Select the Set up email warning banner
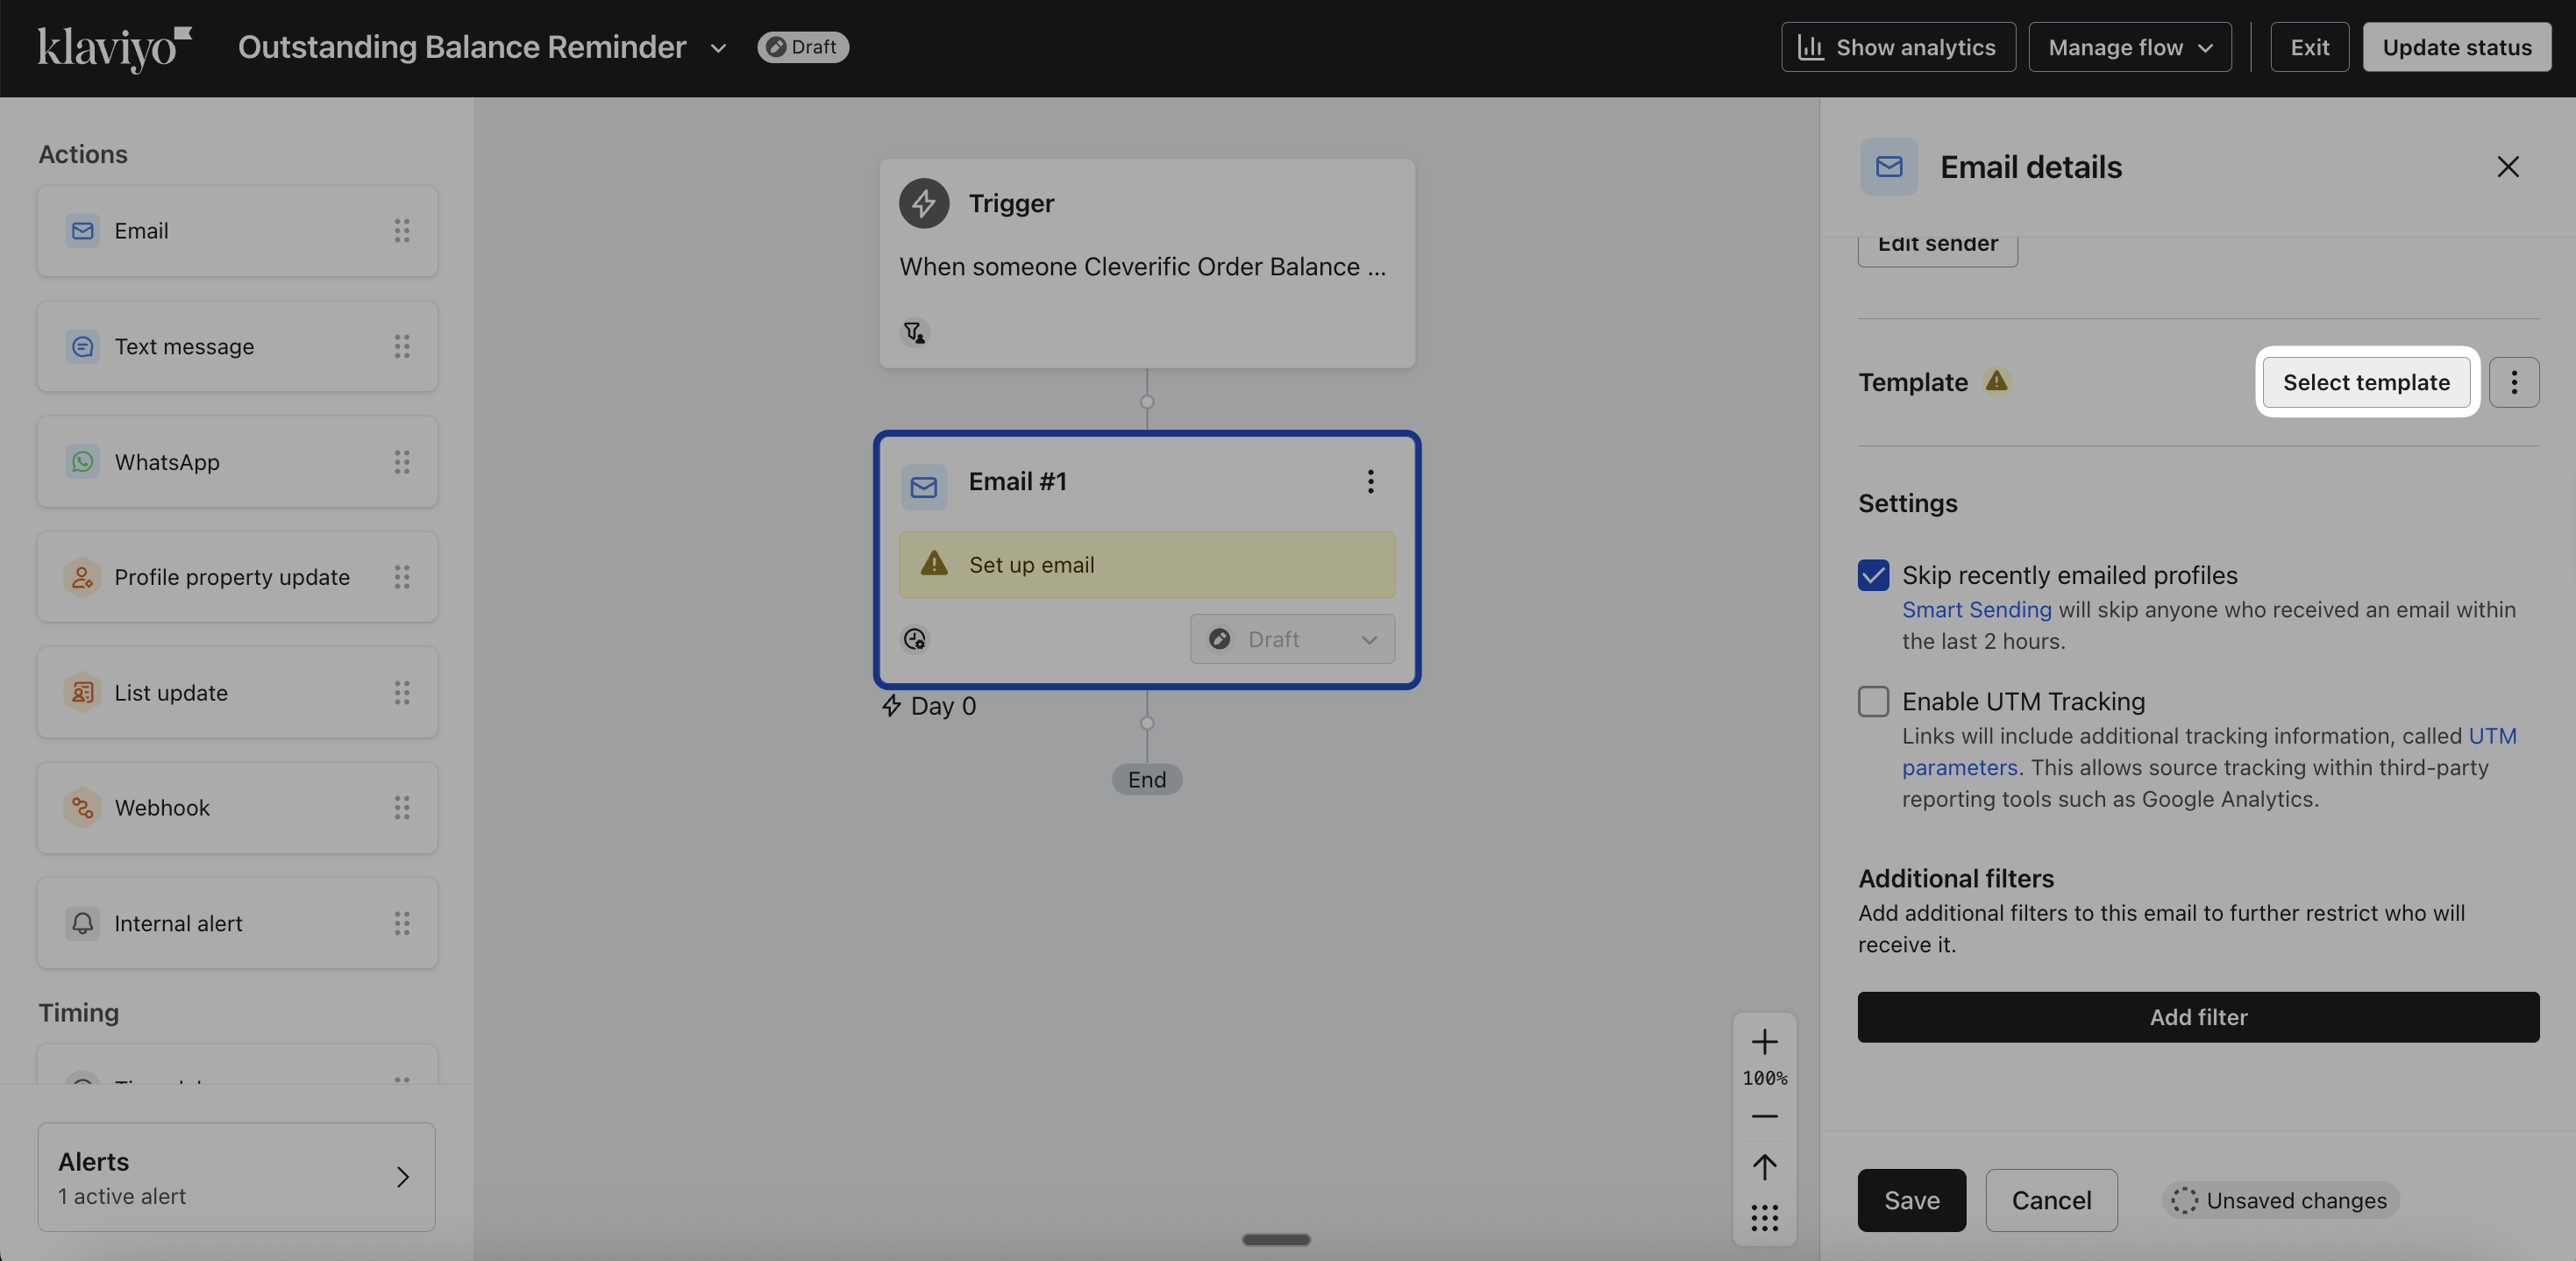 (x=1146, y=565)
